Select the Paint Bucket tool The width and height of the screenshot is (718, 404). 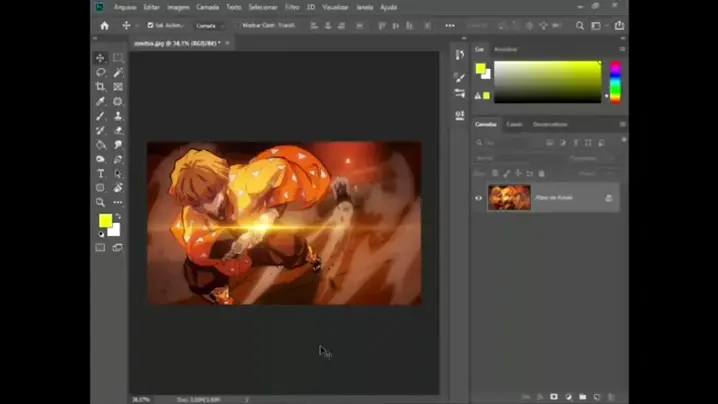coord(100,145)
